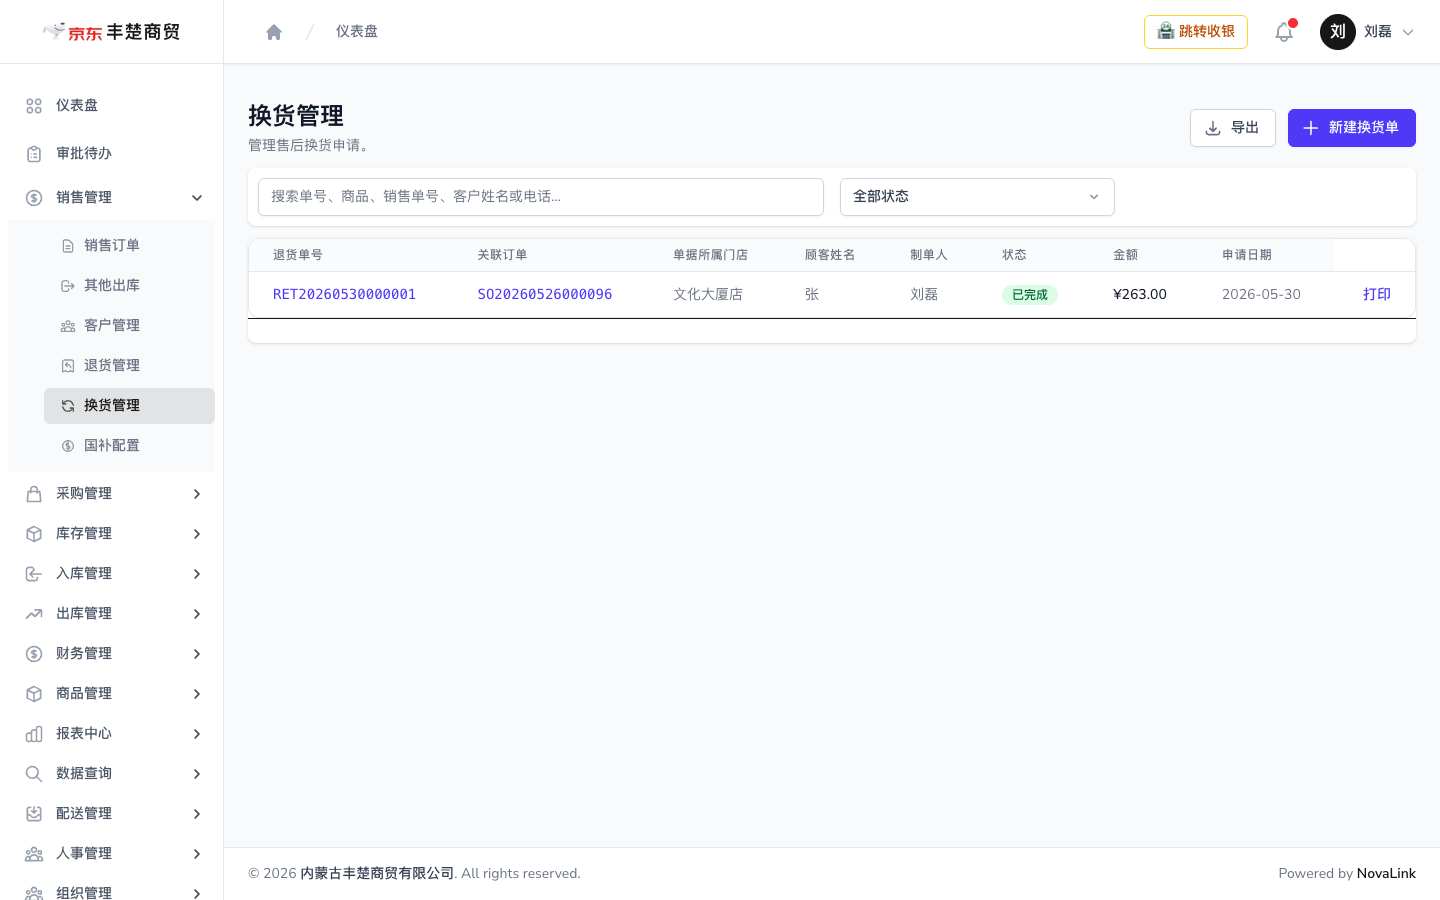Click the 报表中心 bar chart icon
The image size is (1440, 900).
tap(34, 734)
